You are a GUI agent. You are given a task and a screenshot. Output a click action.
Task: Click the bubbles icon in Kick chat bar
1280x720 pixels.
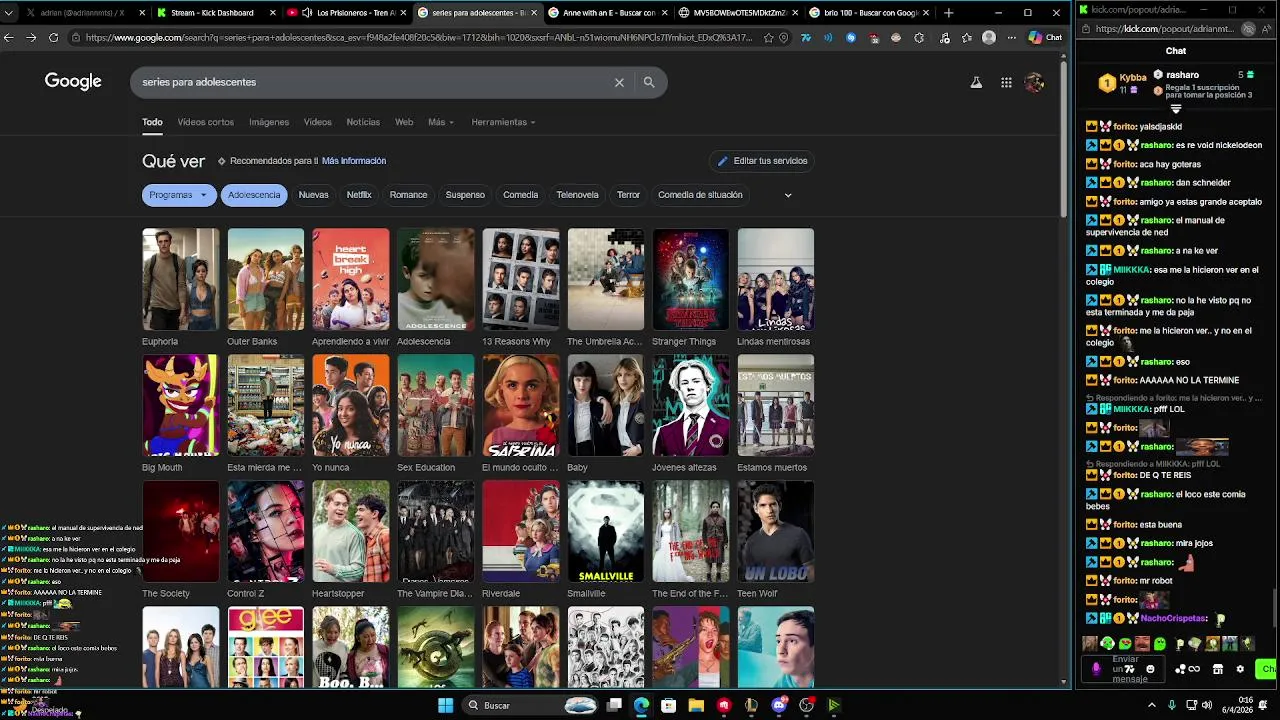(x=1180, y=669)
